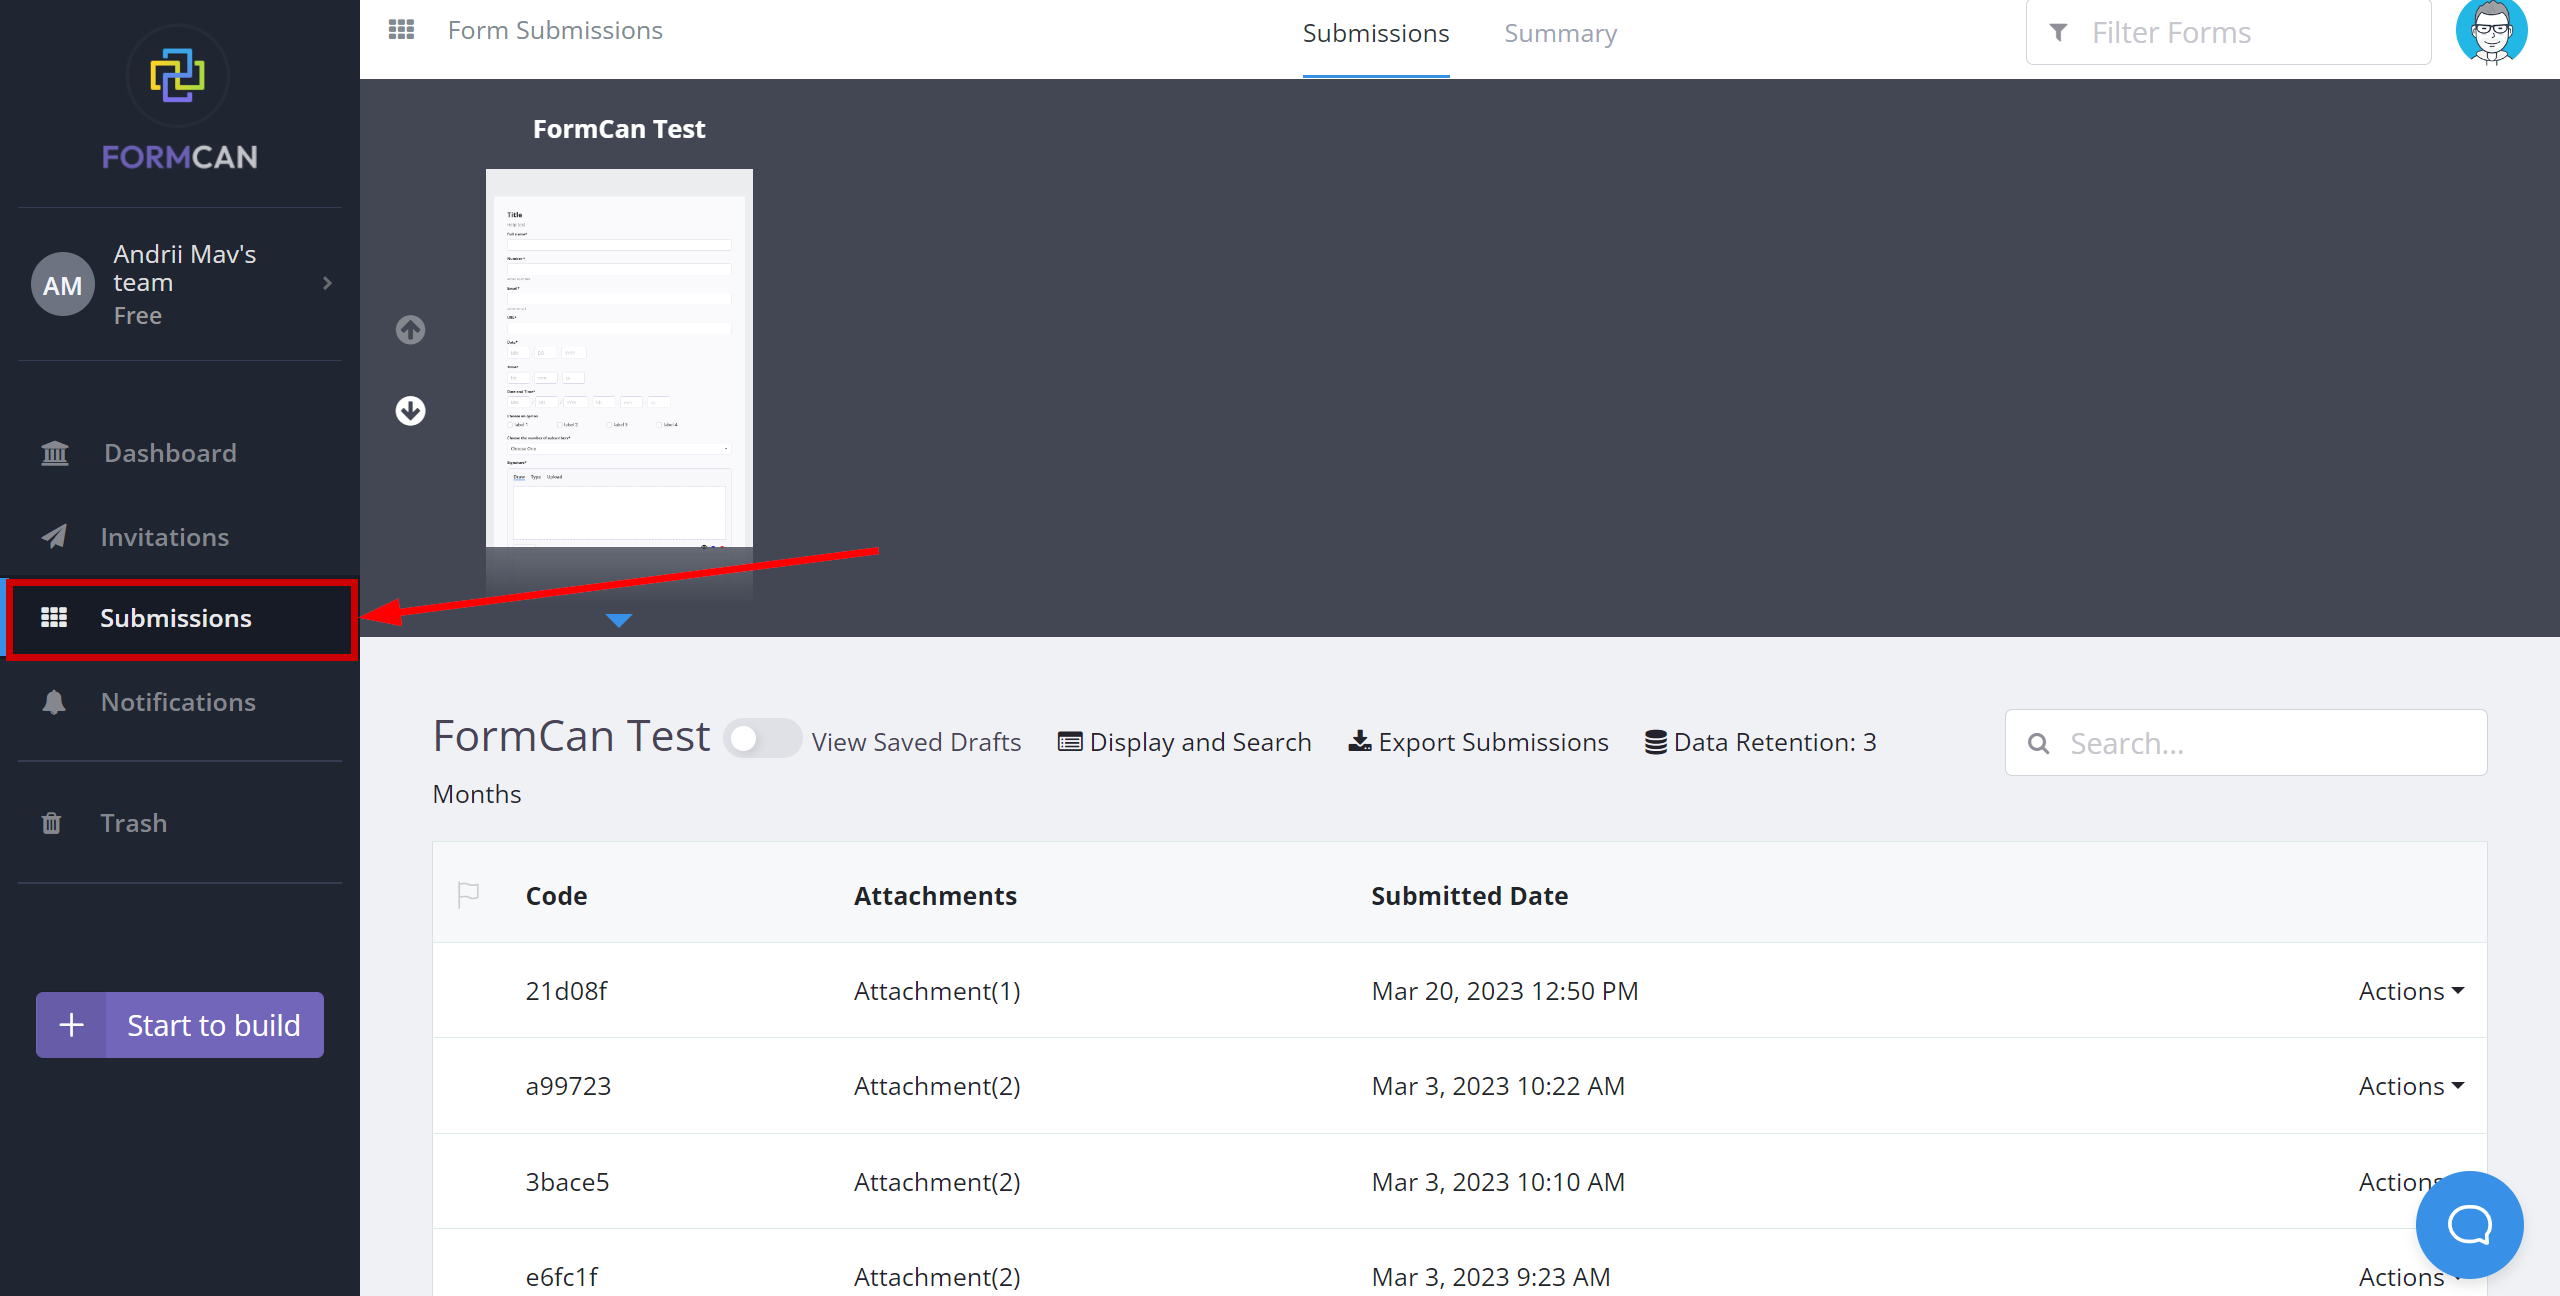Click the Submissions sidebar icon
Image resolution: width=2560 pixels, height=1296 pixels.
click(x=53, y=617)
